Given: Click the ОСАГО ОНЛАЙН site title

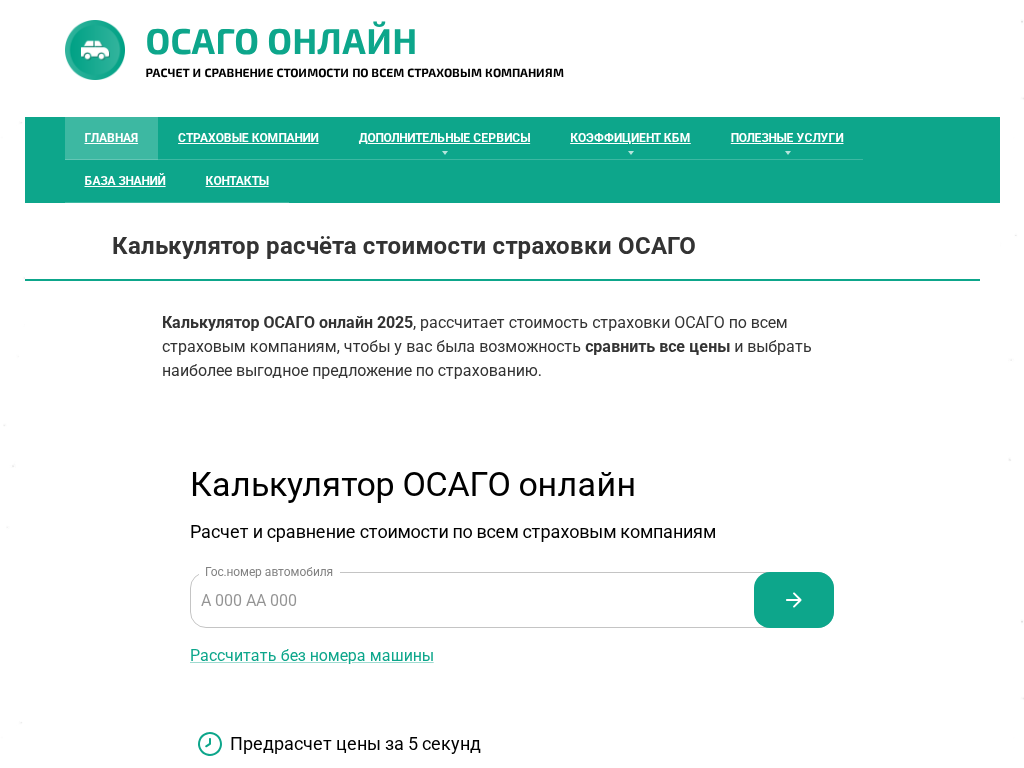Looking at the screenshot, I should pyautogui.click(x=281, y=42).
